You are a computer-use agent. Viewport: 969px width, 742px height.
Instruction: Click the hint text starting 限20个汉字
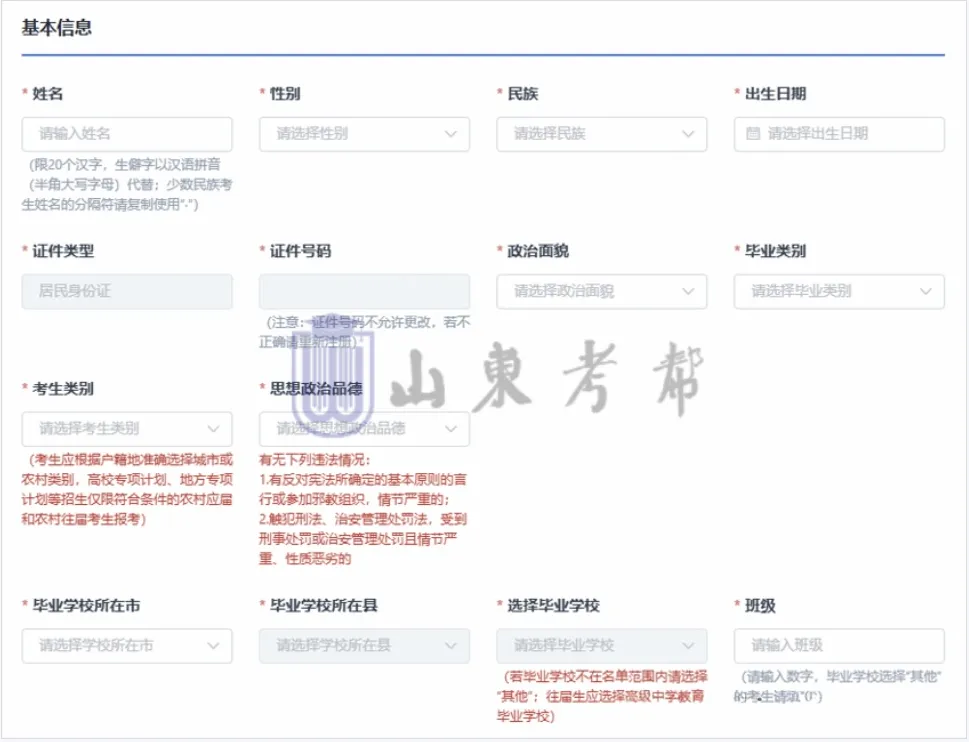127,184
